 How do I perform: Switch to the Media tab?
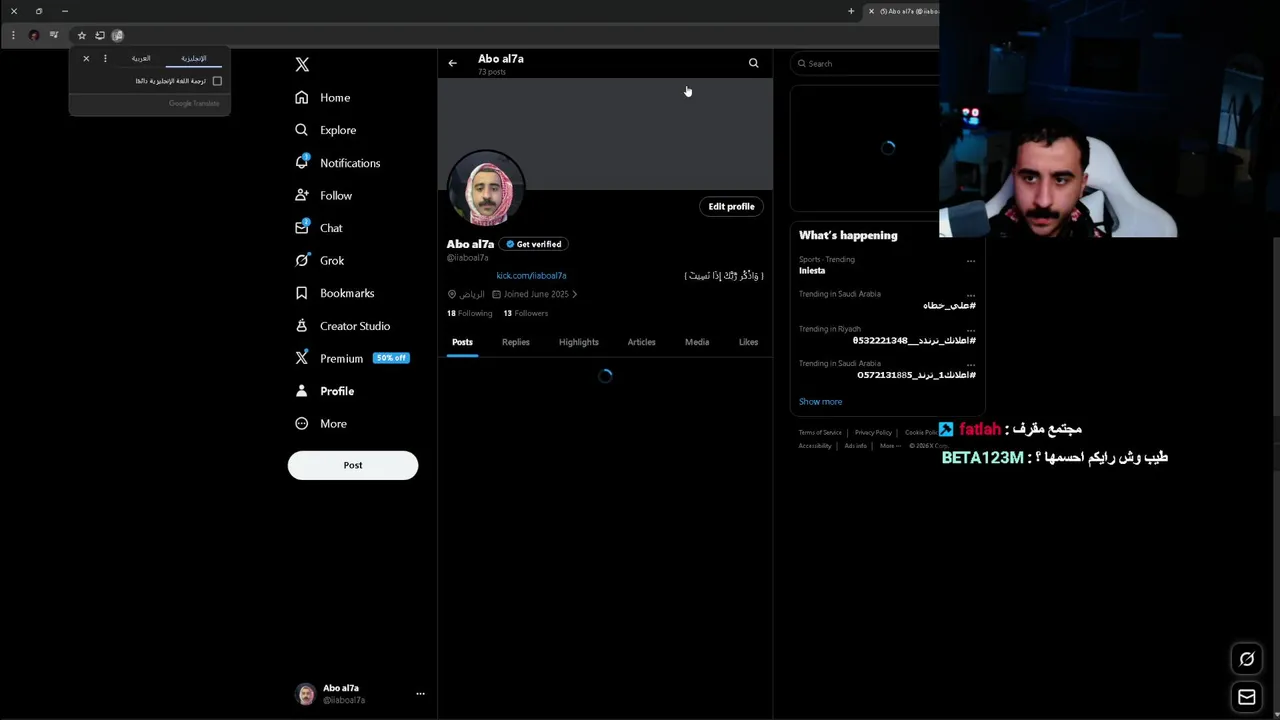[697, 342]
